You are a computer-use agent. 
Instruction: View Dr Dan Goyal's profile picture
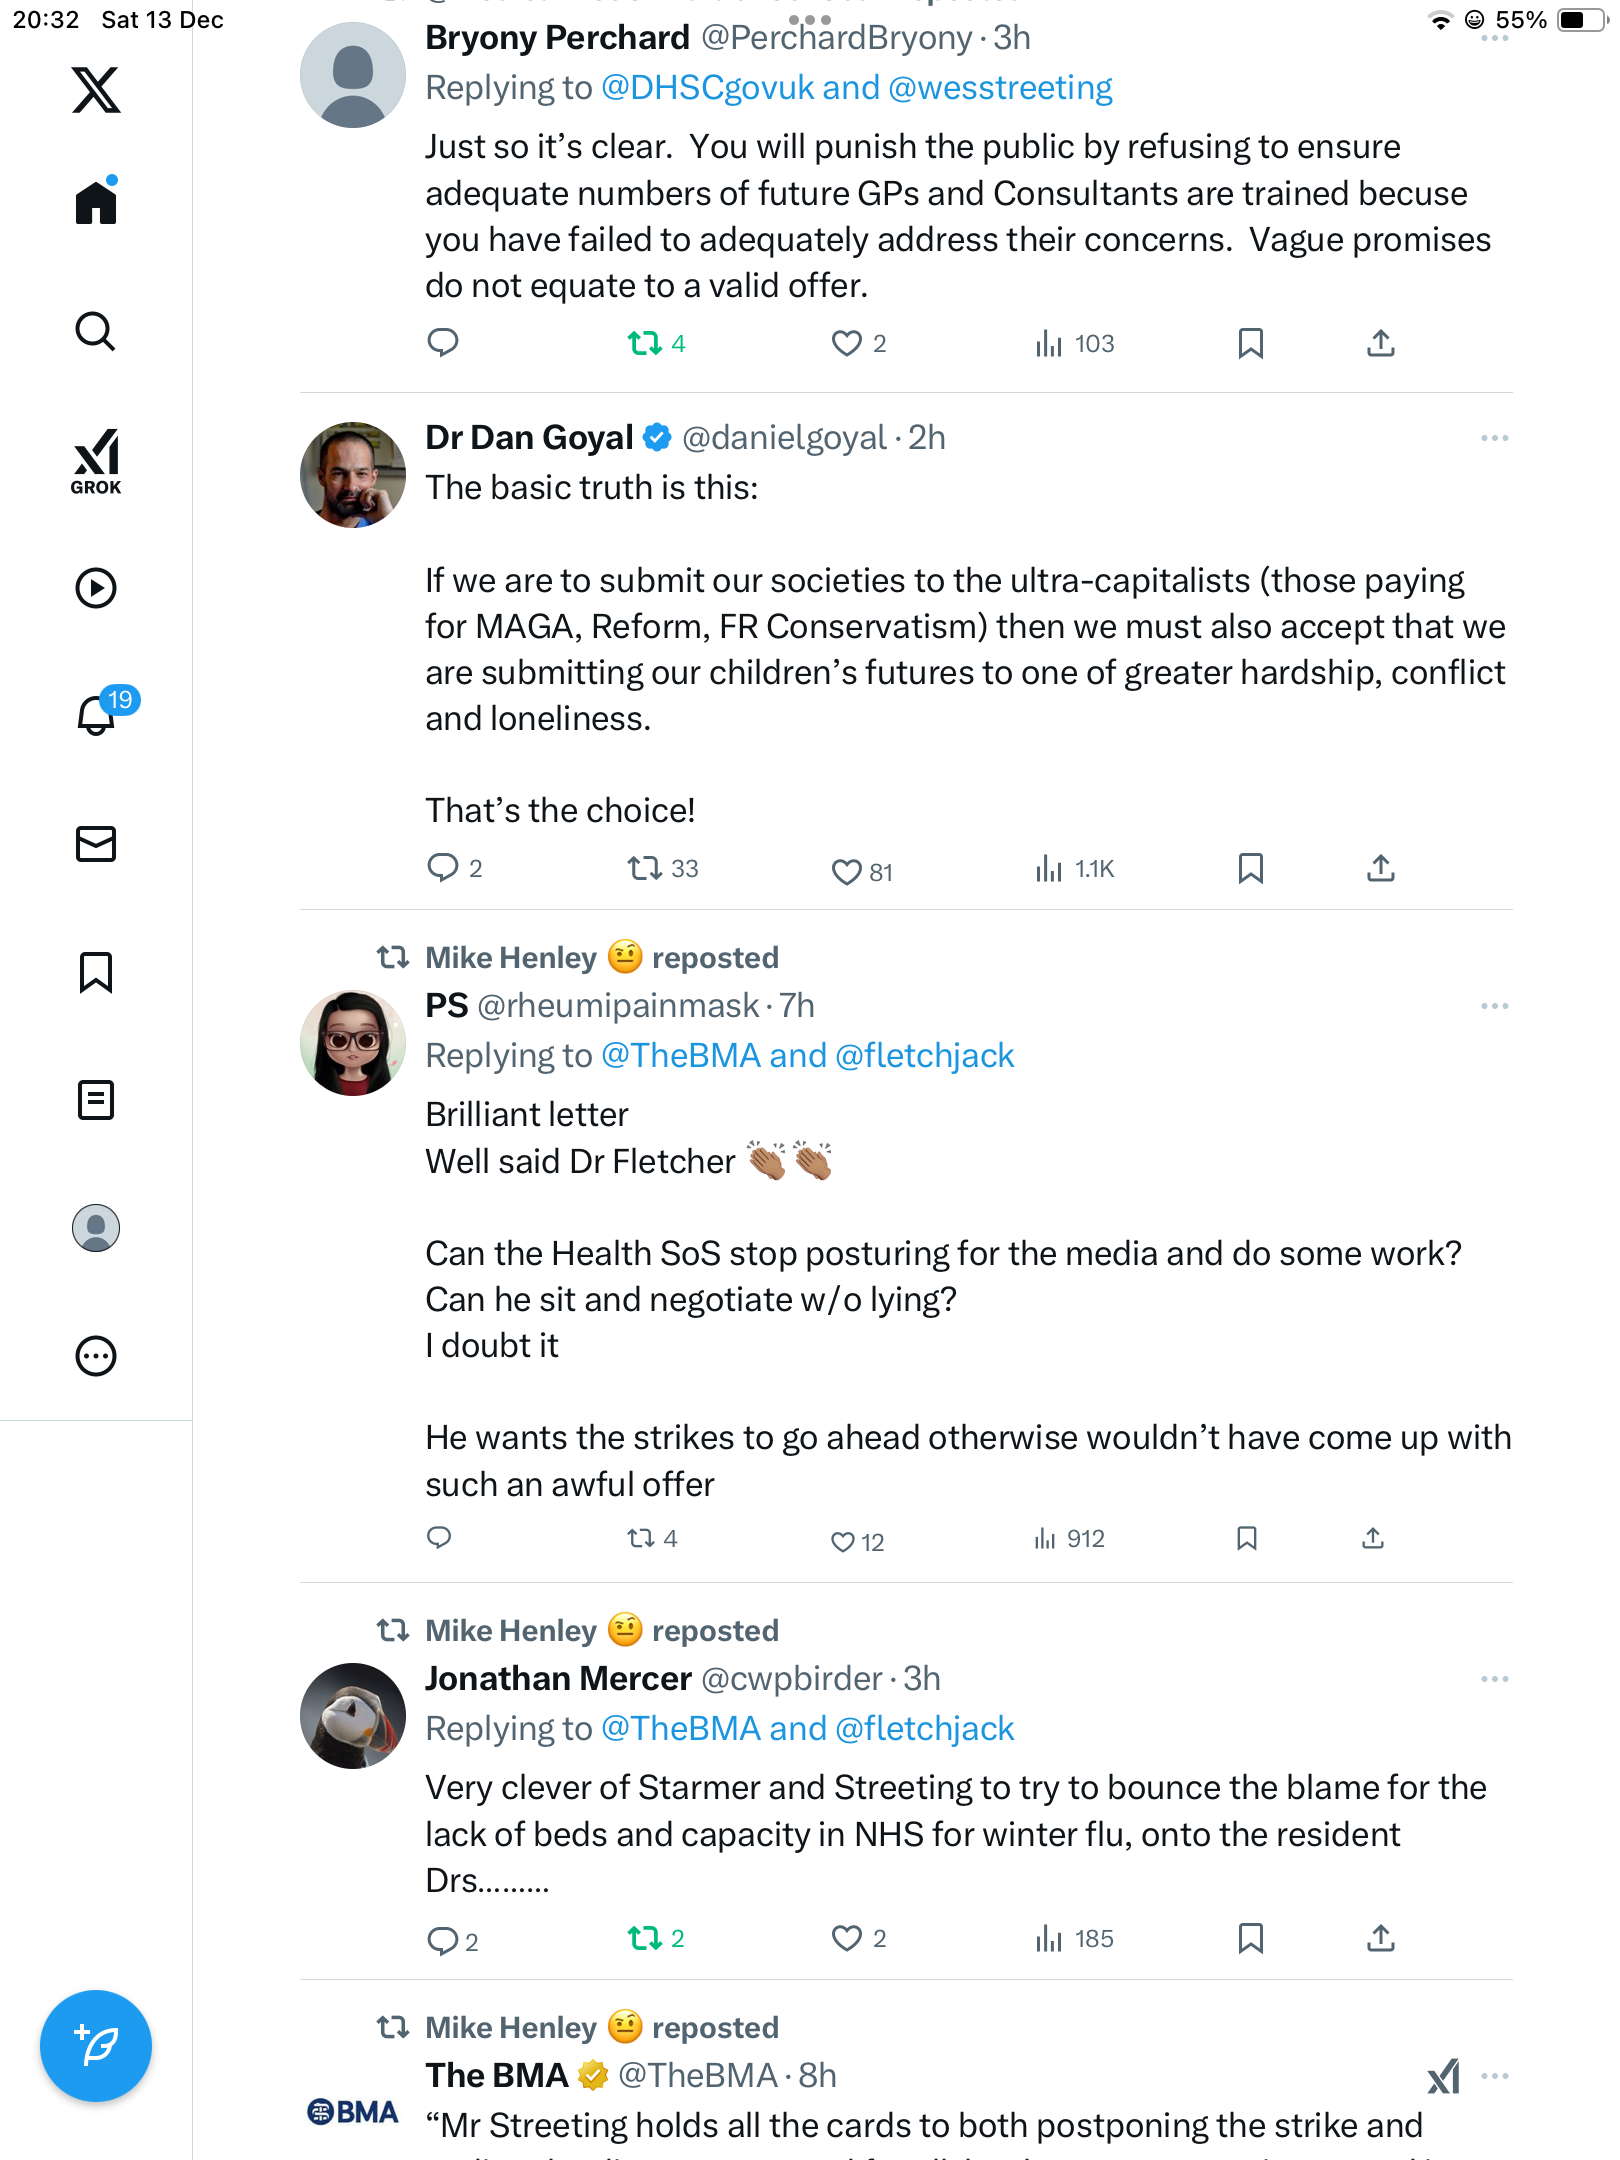coord(353,475)
